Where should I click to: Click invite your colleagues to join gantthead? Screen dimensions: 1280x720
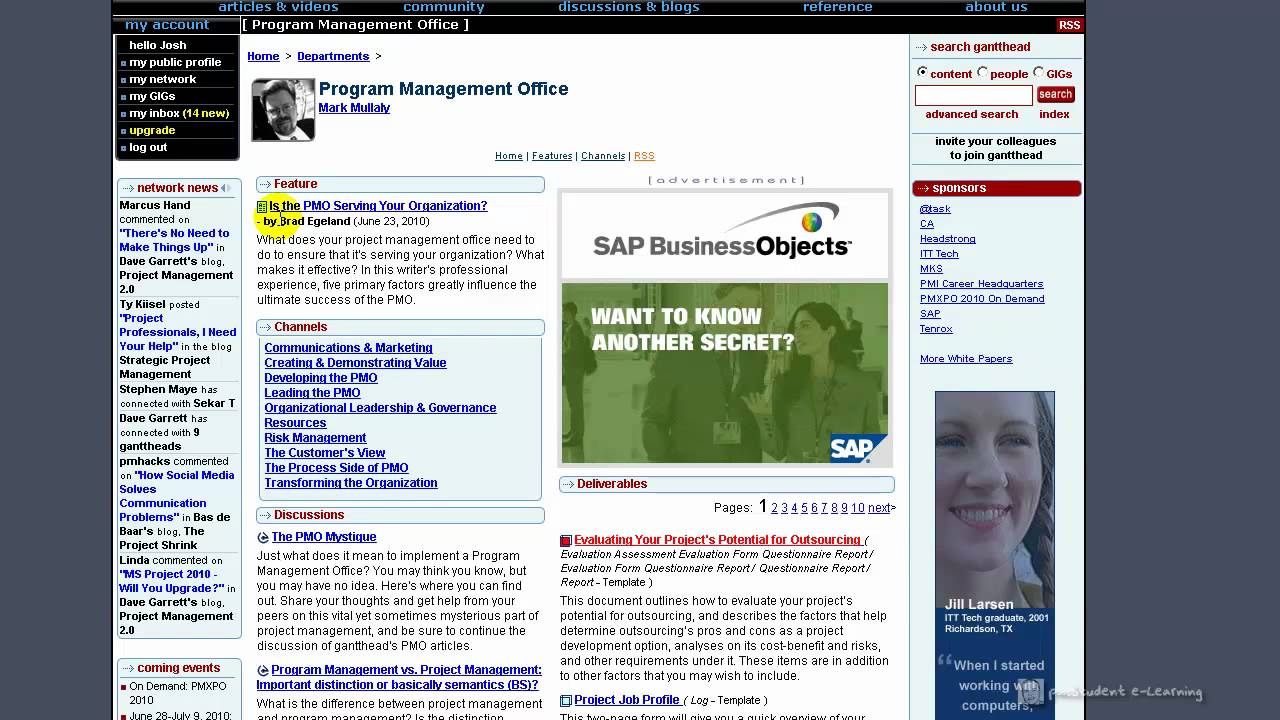click(996, 148)
